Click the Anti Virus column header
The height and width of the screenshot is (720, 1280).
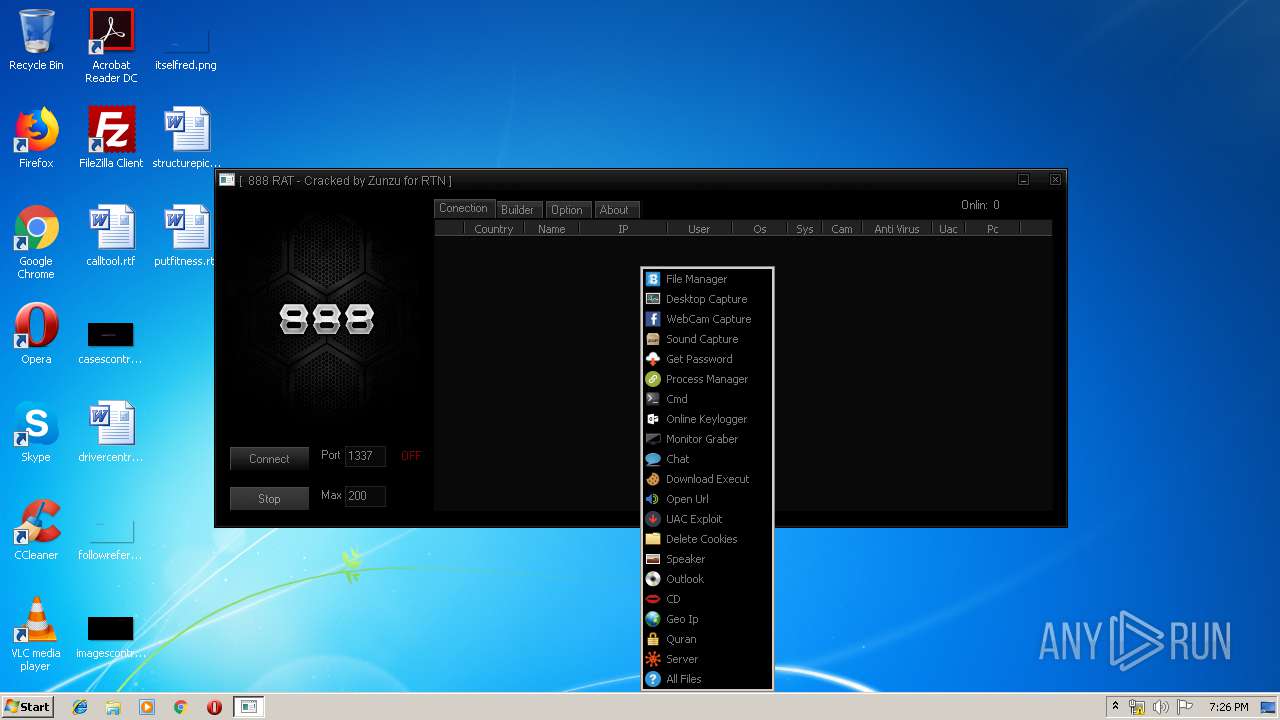point(897,229)
